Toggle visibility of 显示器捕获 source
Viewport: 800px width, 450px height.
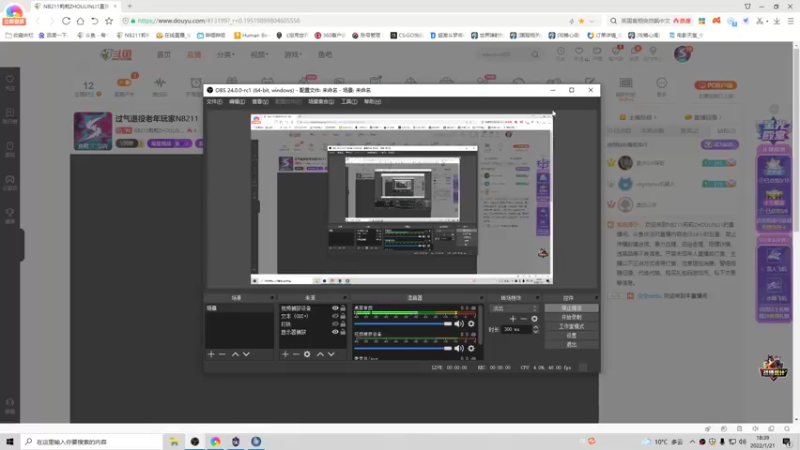(335, 332)
